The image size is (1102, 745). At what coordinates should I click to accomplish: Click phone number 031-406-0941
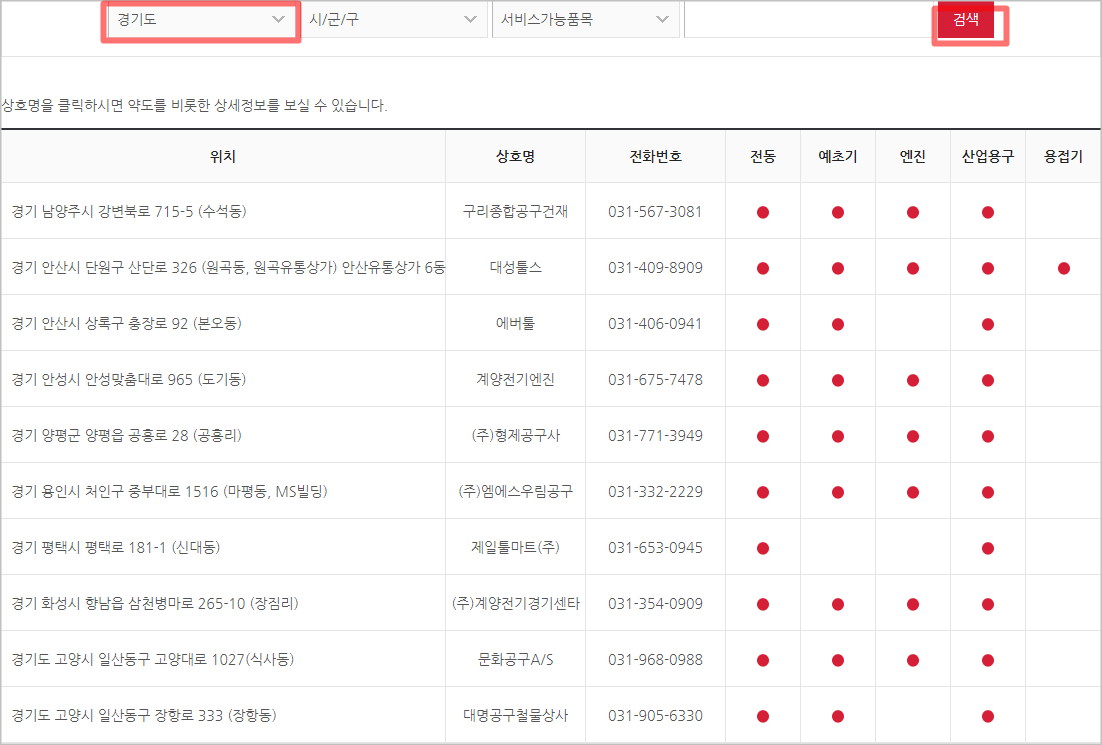(655, 323)
